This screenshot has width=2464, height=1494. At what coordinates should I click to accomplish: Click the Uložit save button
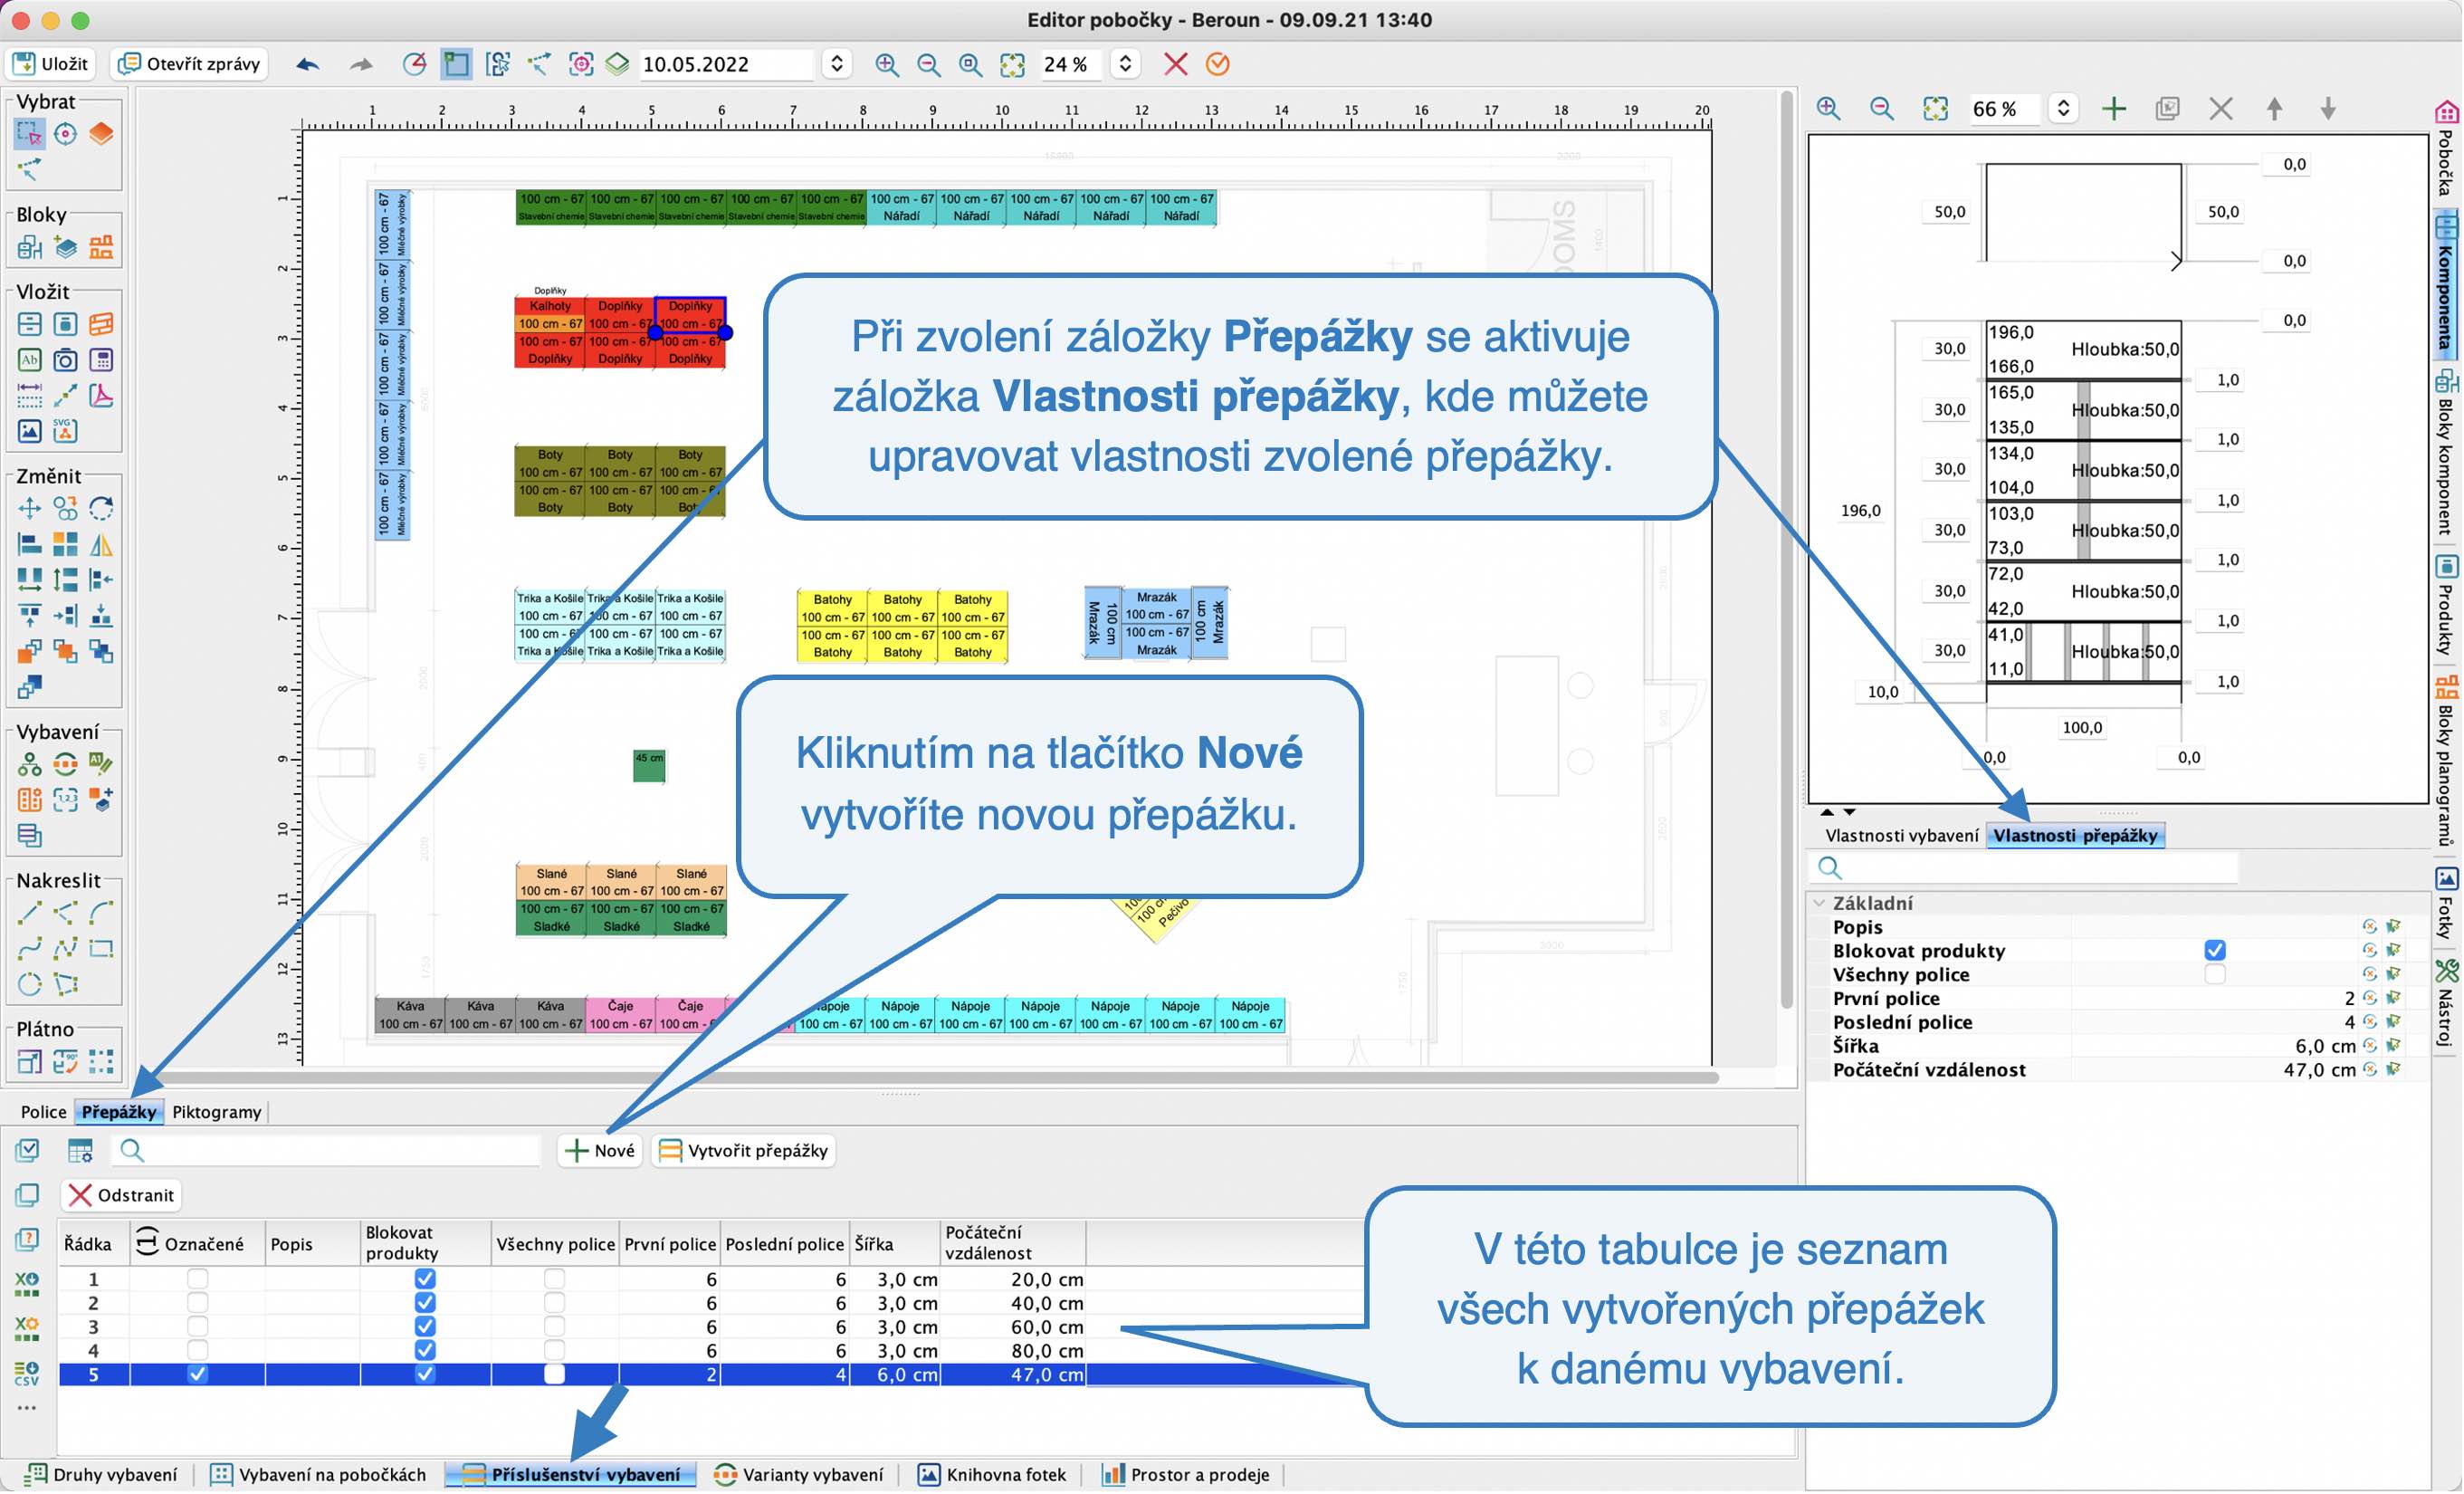coord(51,65)
